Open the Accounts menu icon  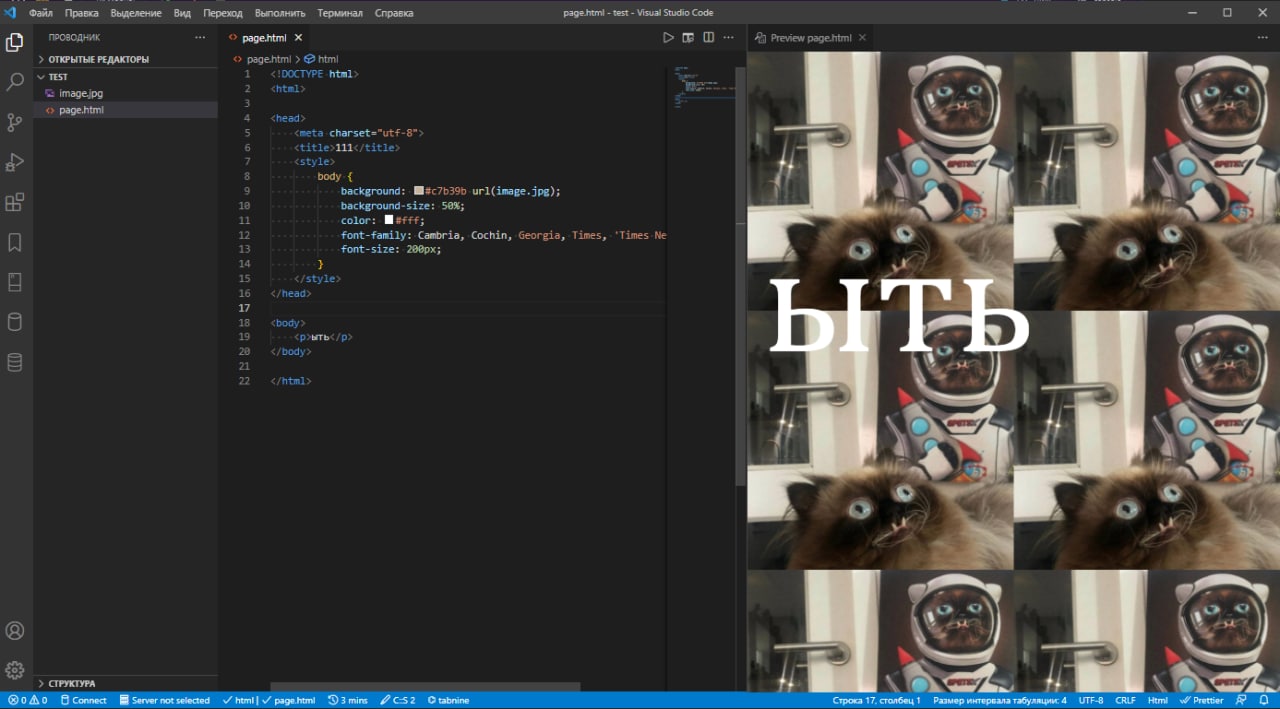point(15,631)
